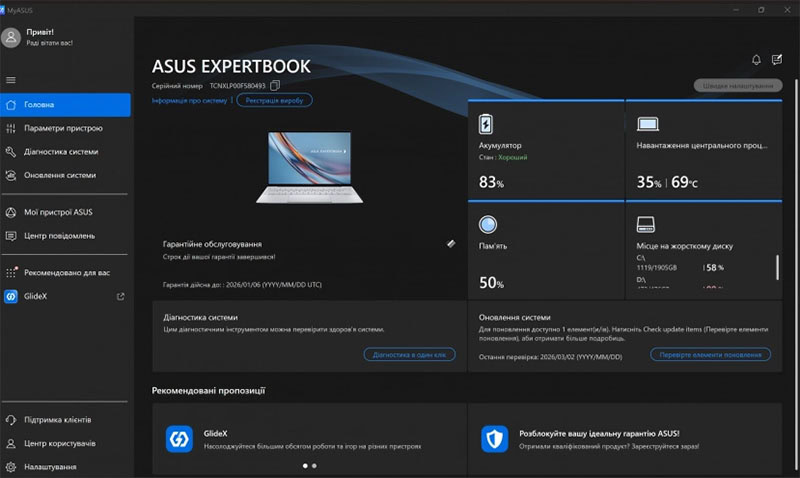Click the main page vertical scrollbar

click(796, 275)
